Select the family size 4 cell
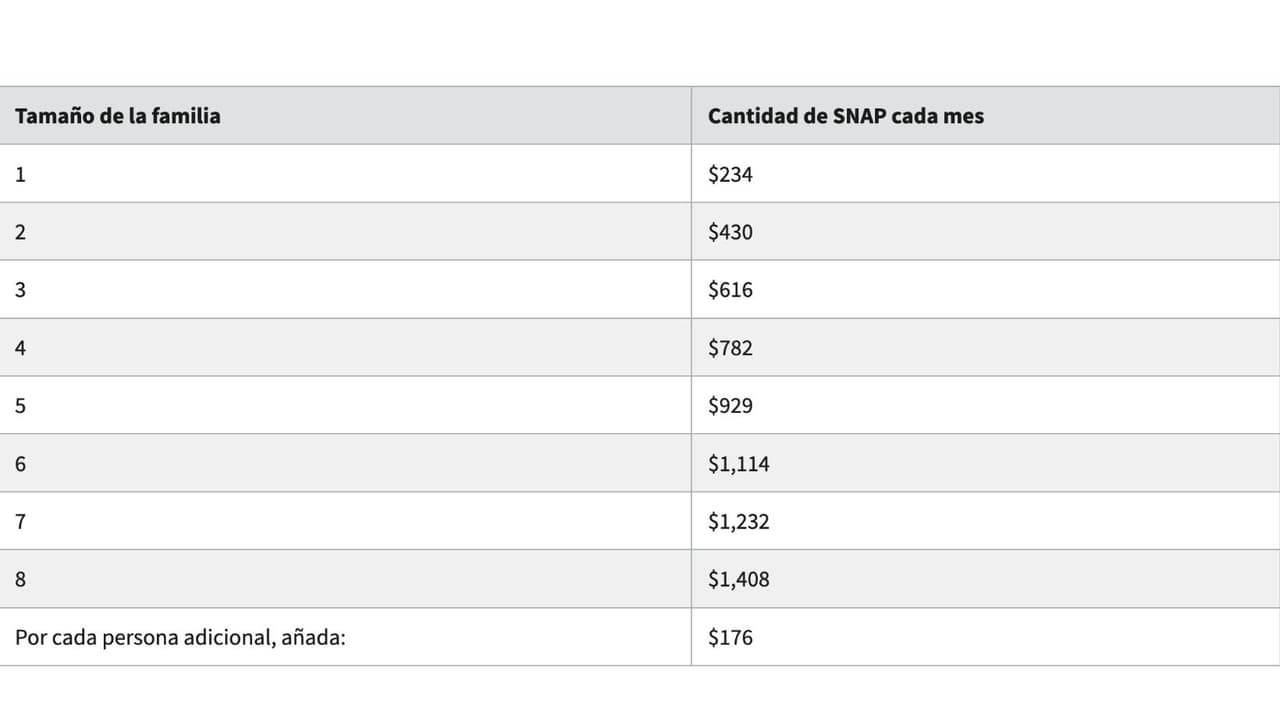This screenshot has height=721, width=1280. click(21, 348)
